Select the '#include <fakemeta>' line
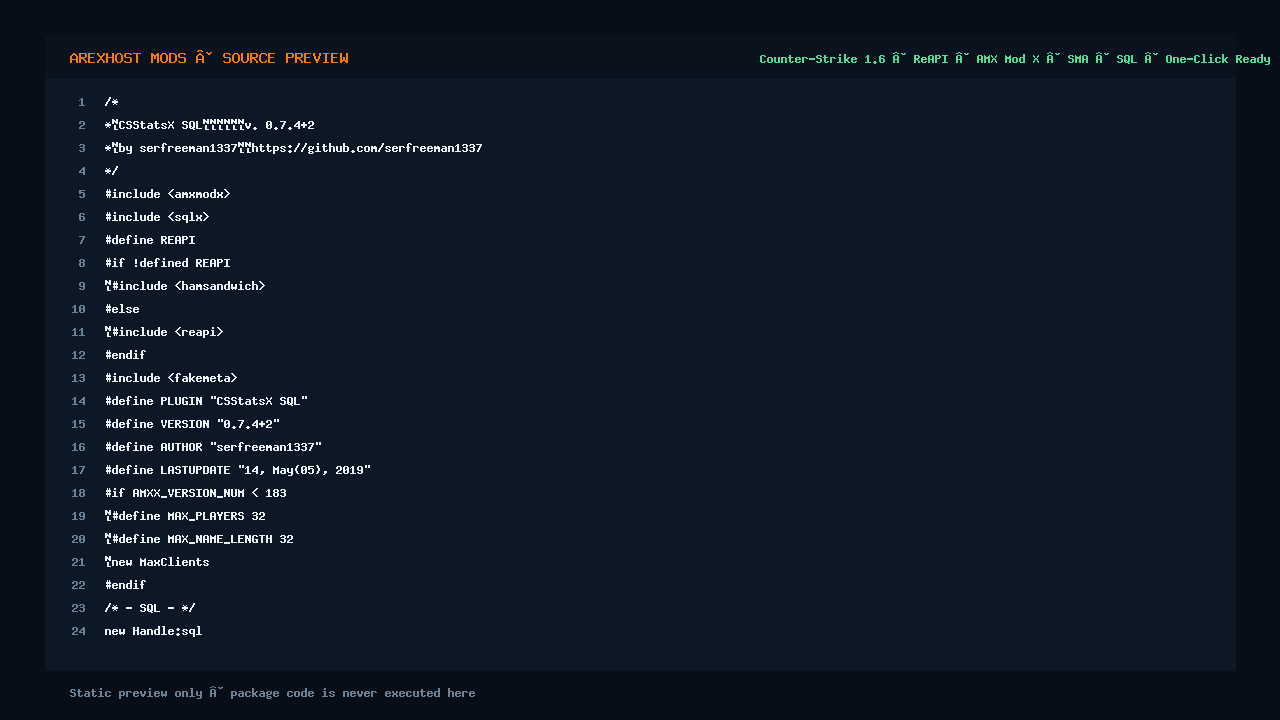The height and width of the screenshot is (720, 1280). coord(171,378)
